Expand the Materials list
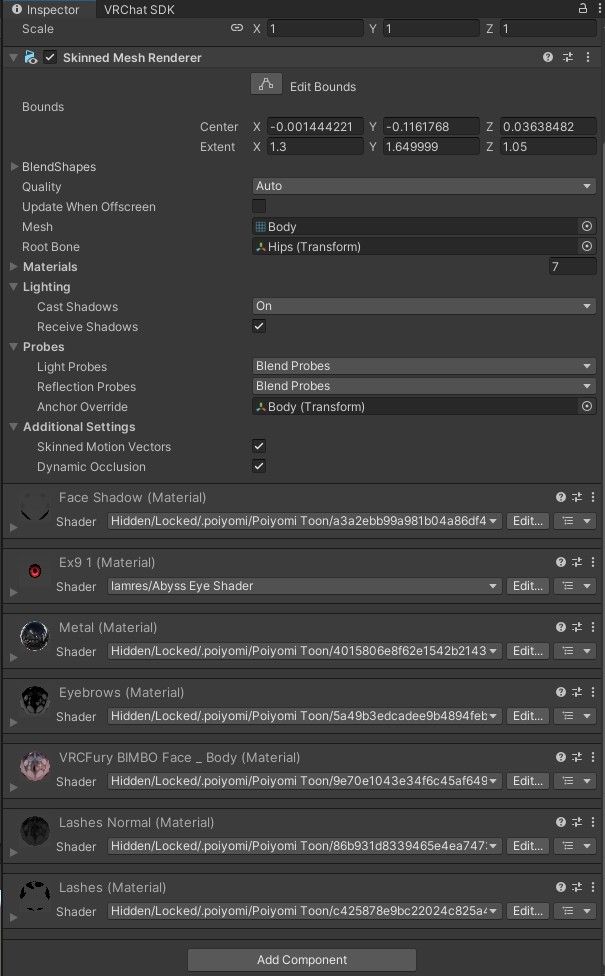The image size is (605, 976). coord(14,266)
